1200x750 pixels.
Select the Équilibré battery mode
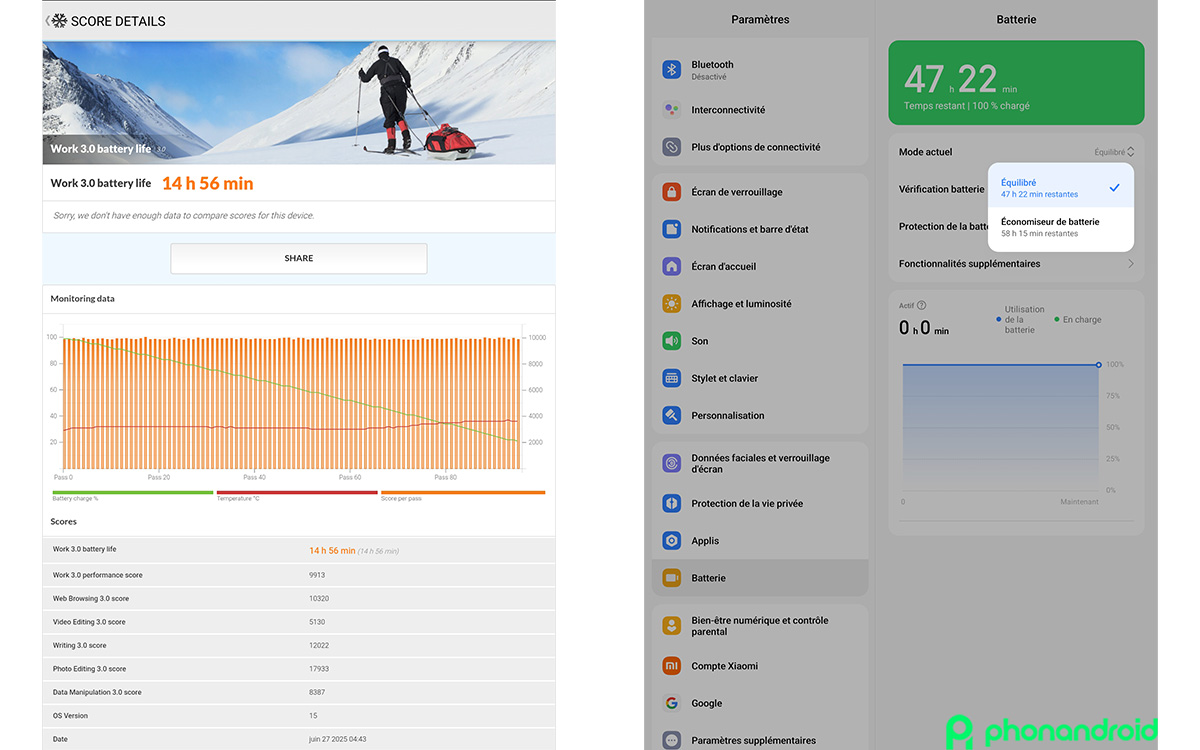[1040, 188]
